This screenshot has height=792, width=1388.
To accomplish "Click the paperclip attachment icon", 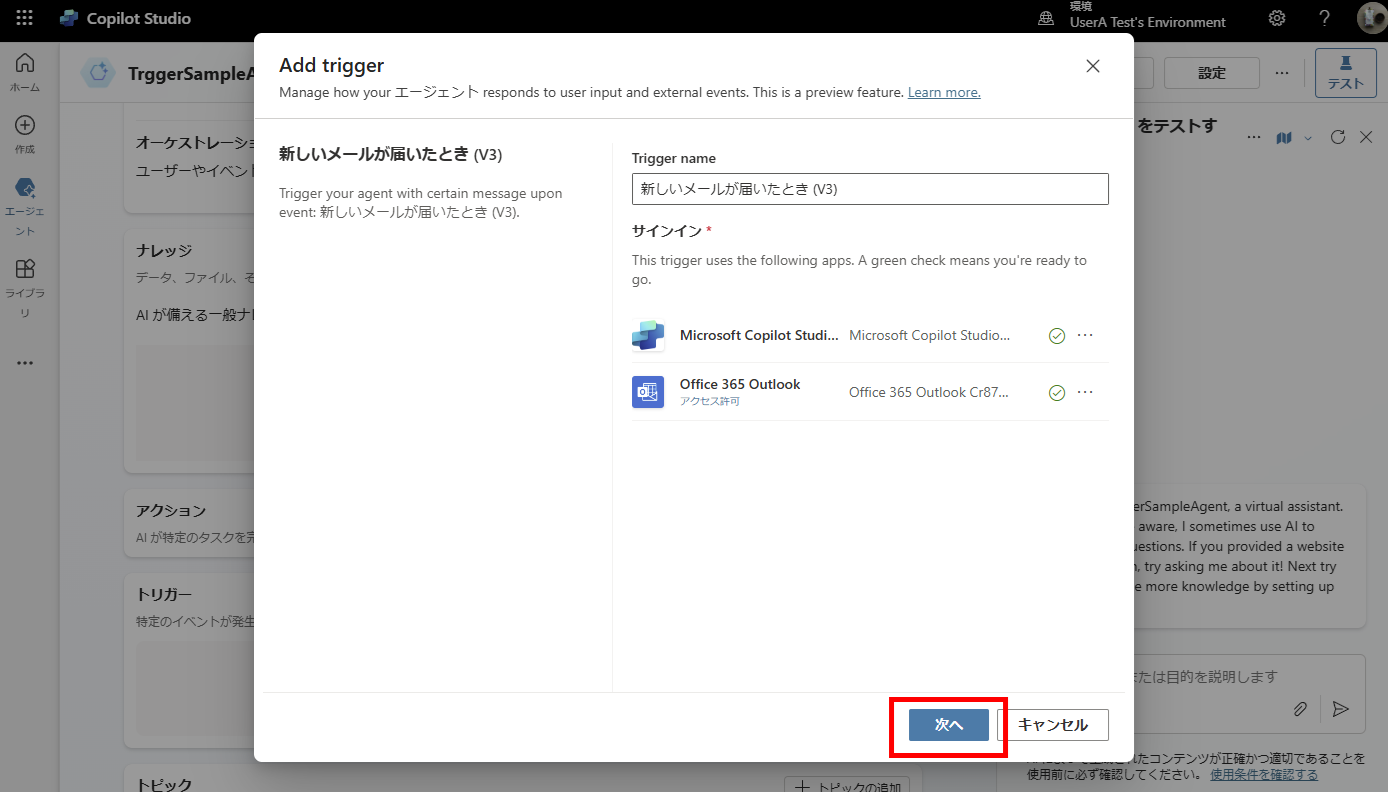I will tap(1300, 709).
